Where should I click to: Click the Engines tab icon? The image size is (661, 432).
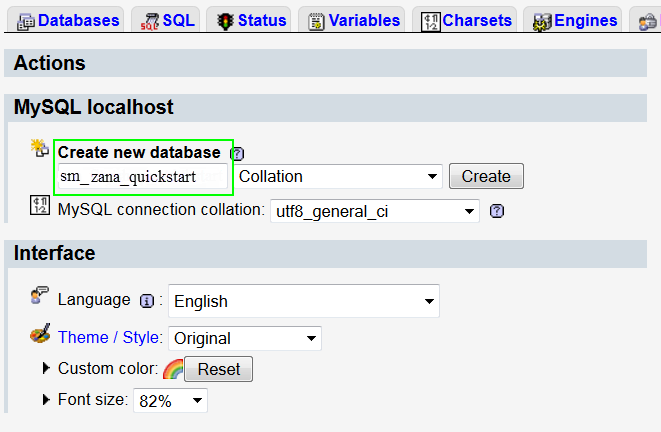[542, 22]
